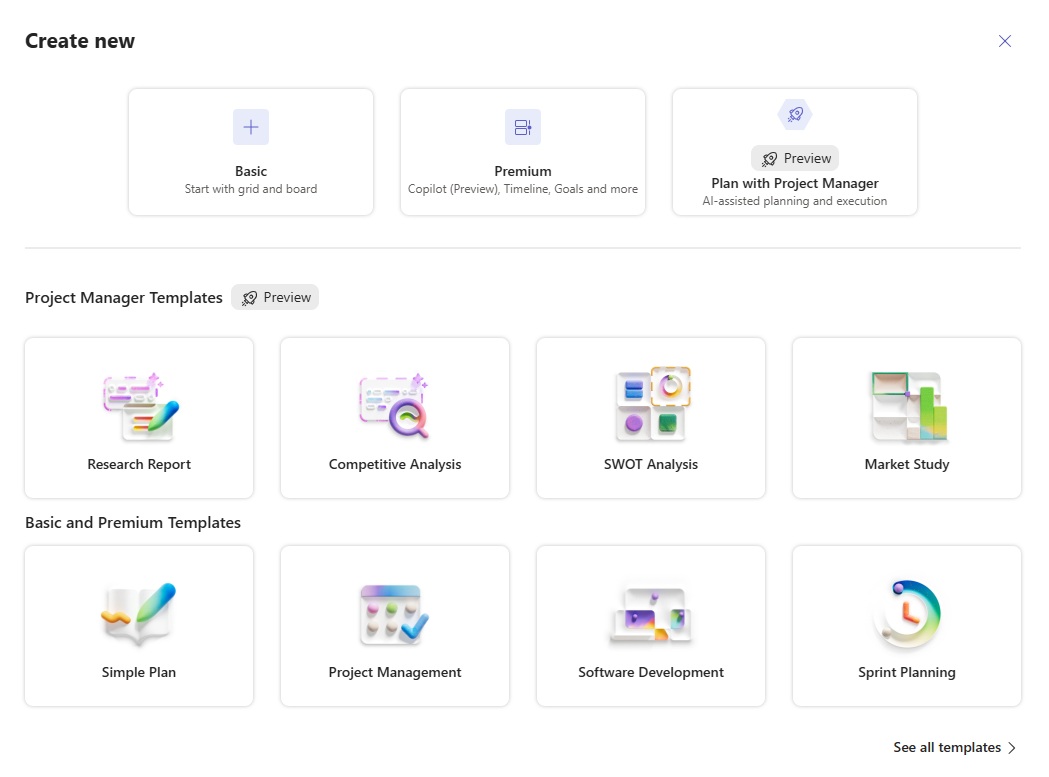Click the Preview badge beside Project Manager Templates
Screen dimensions: 1049x777
(x=275, y=297)
